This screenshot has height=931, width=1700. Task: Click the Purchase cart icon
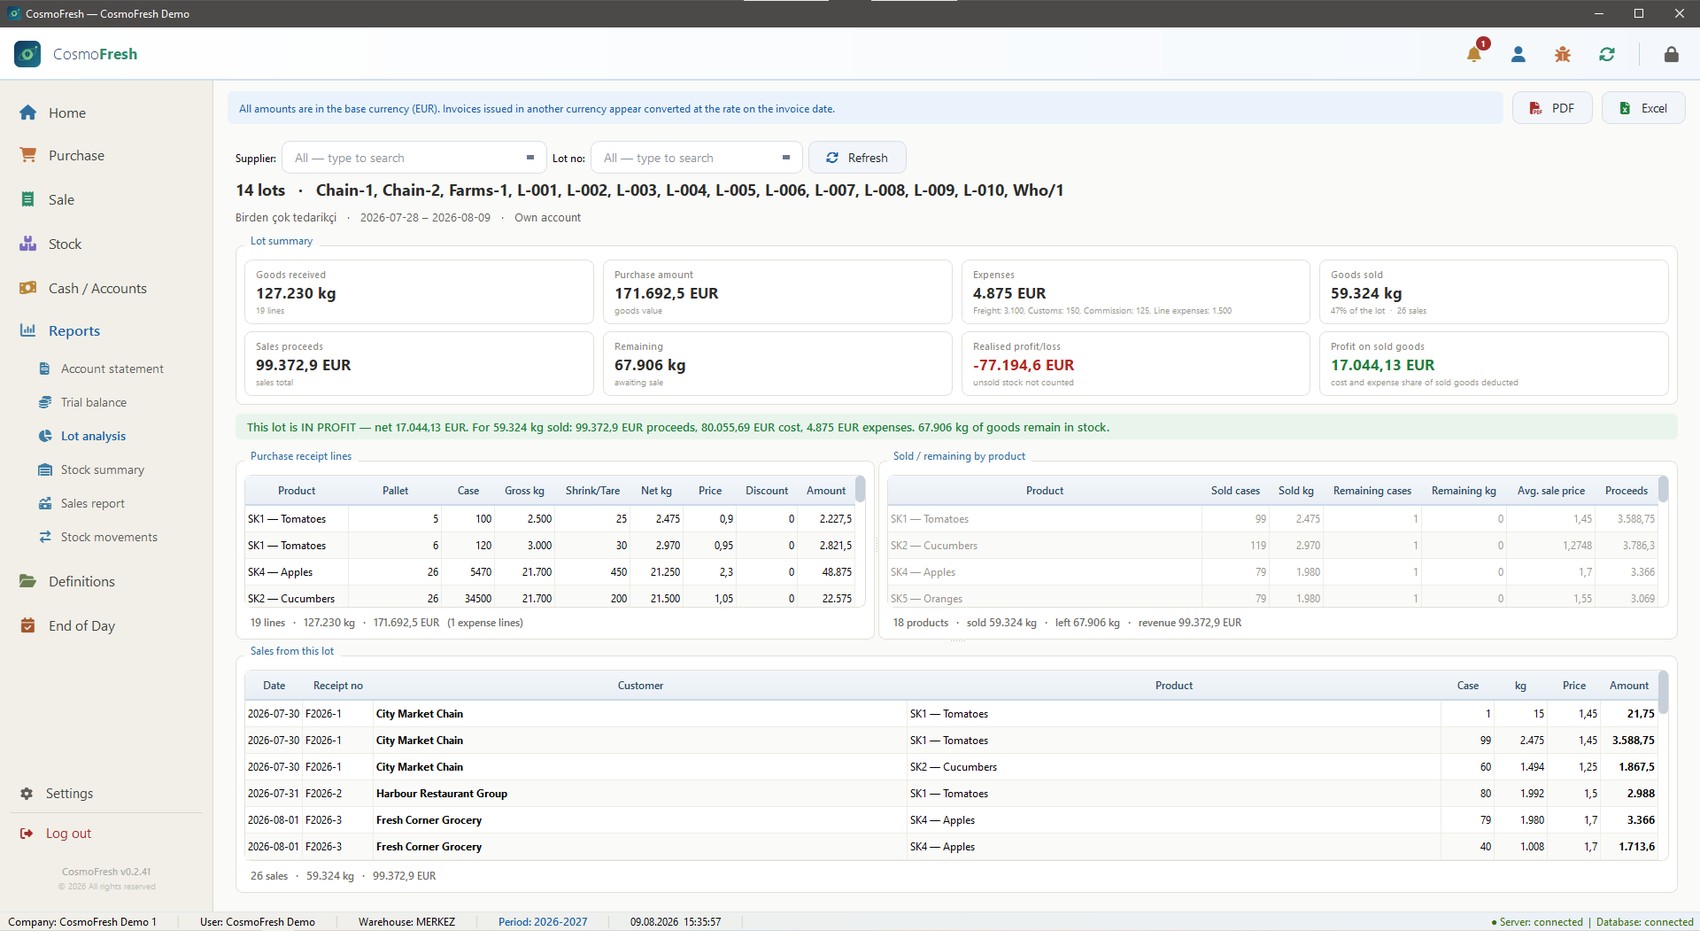pyautogui.click(x=28, y=155)
